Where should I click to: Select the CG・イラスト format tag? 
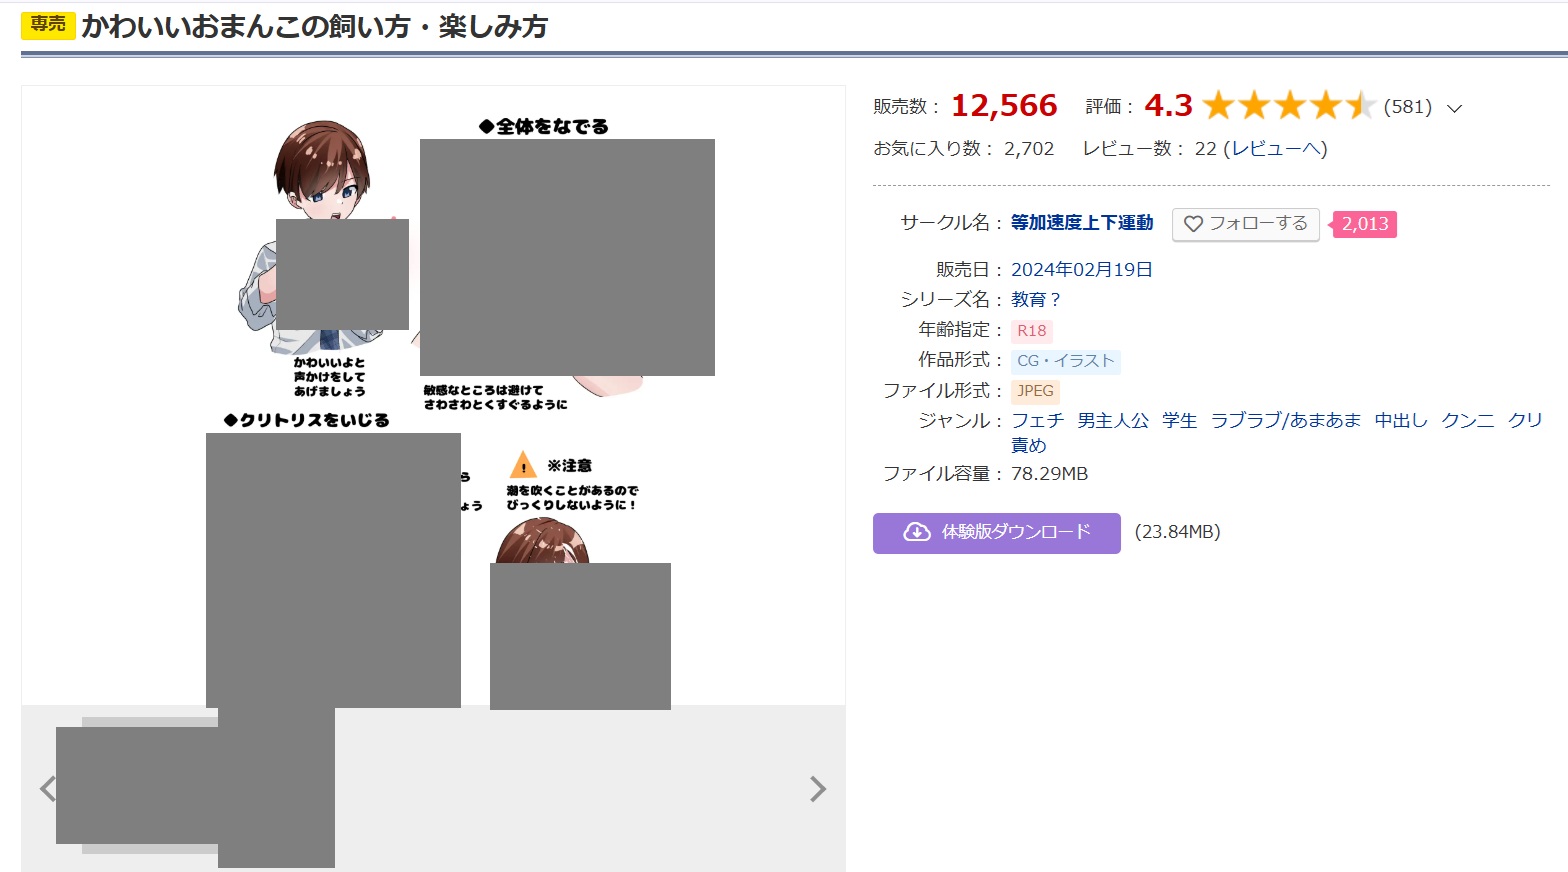(x=1065, y=361)
